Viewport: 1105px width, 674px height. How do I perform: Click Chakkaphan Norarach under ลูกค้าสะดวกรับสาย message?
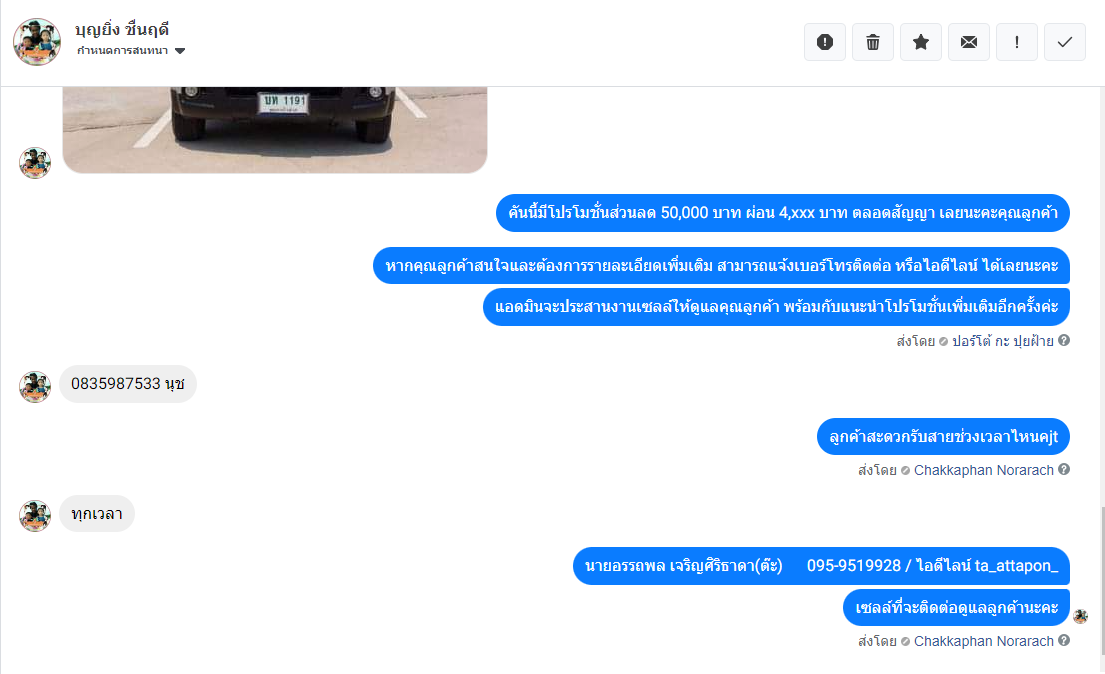click(x=983, y=470)
